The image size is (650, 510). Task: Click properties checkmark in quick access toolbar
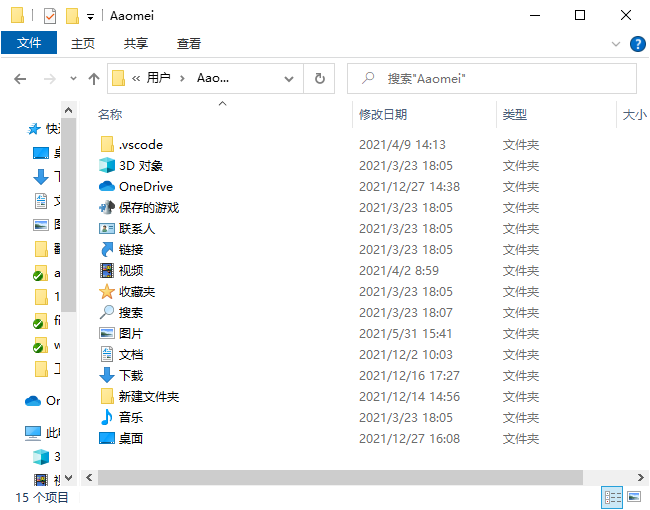50,16
